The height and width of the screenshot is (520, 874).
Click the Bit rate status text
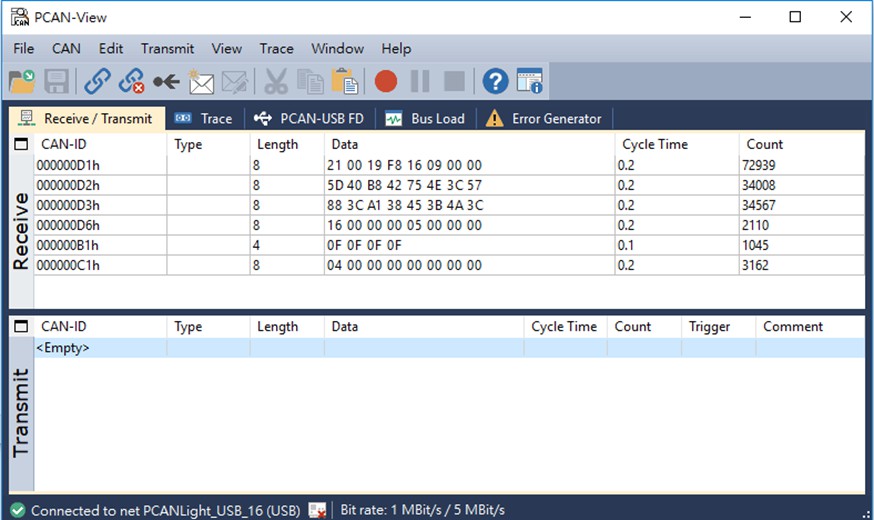click(422, 510)
